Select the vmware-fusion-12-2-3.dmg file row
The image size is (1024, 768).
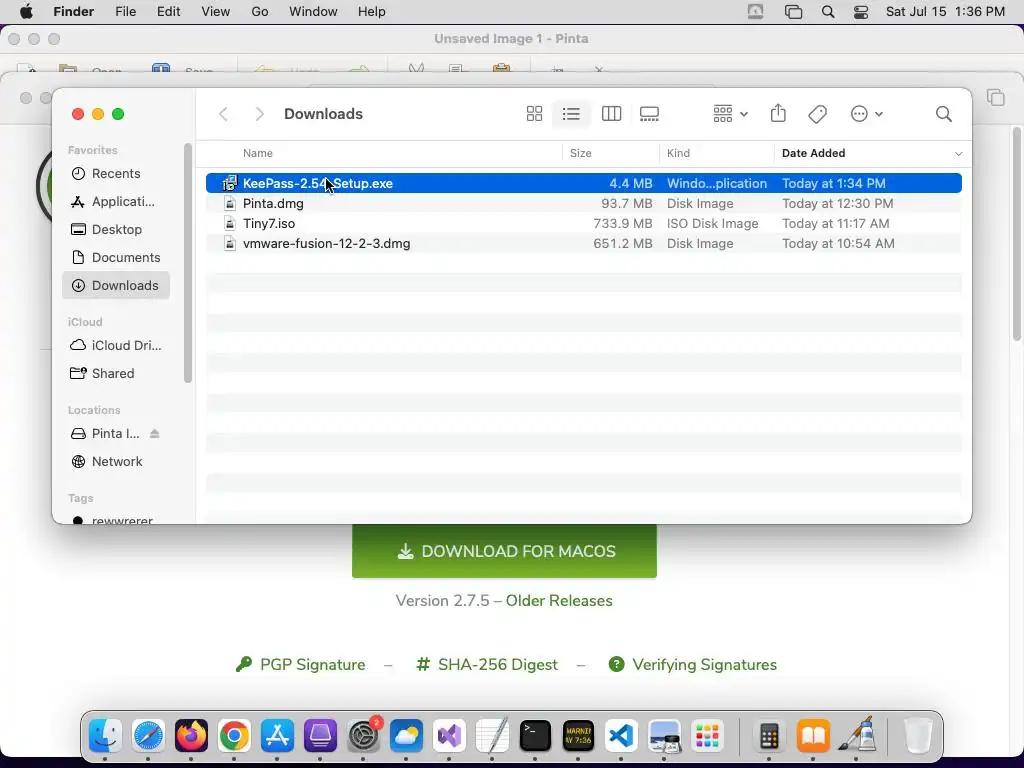[x=583, y=243]
